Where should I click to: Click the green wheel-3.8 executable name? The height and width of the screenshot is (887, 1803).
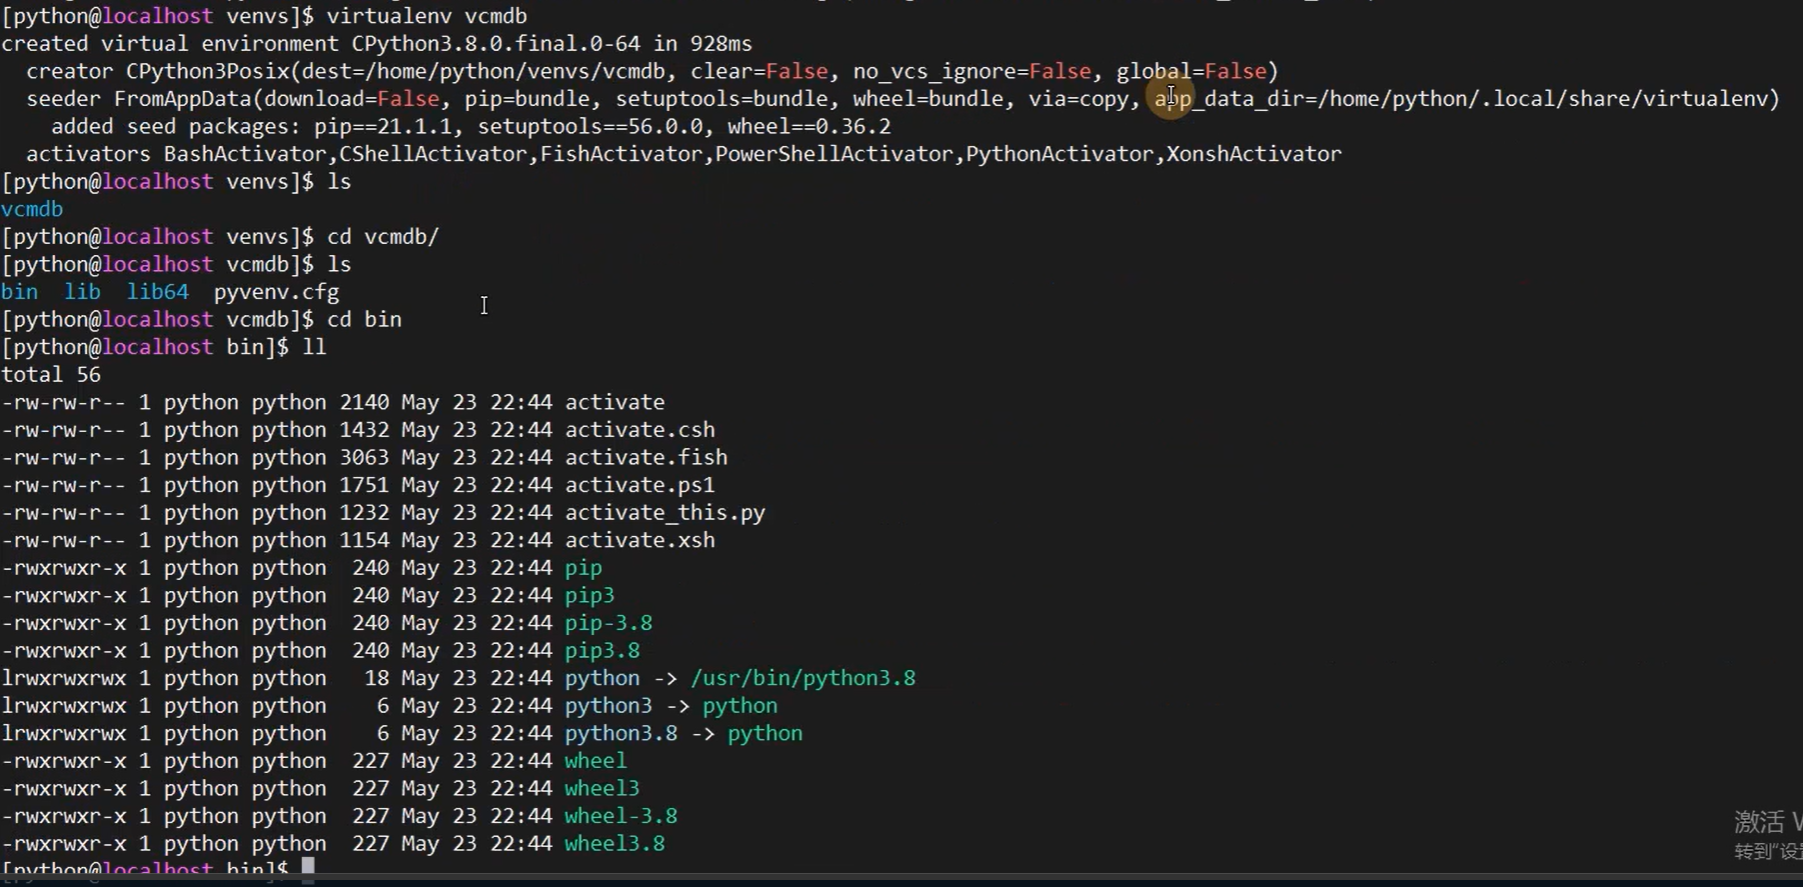pos(621,816)
